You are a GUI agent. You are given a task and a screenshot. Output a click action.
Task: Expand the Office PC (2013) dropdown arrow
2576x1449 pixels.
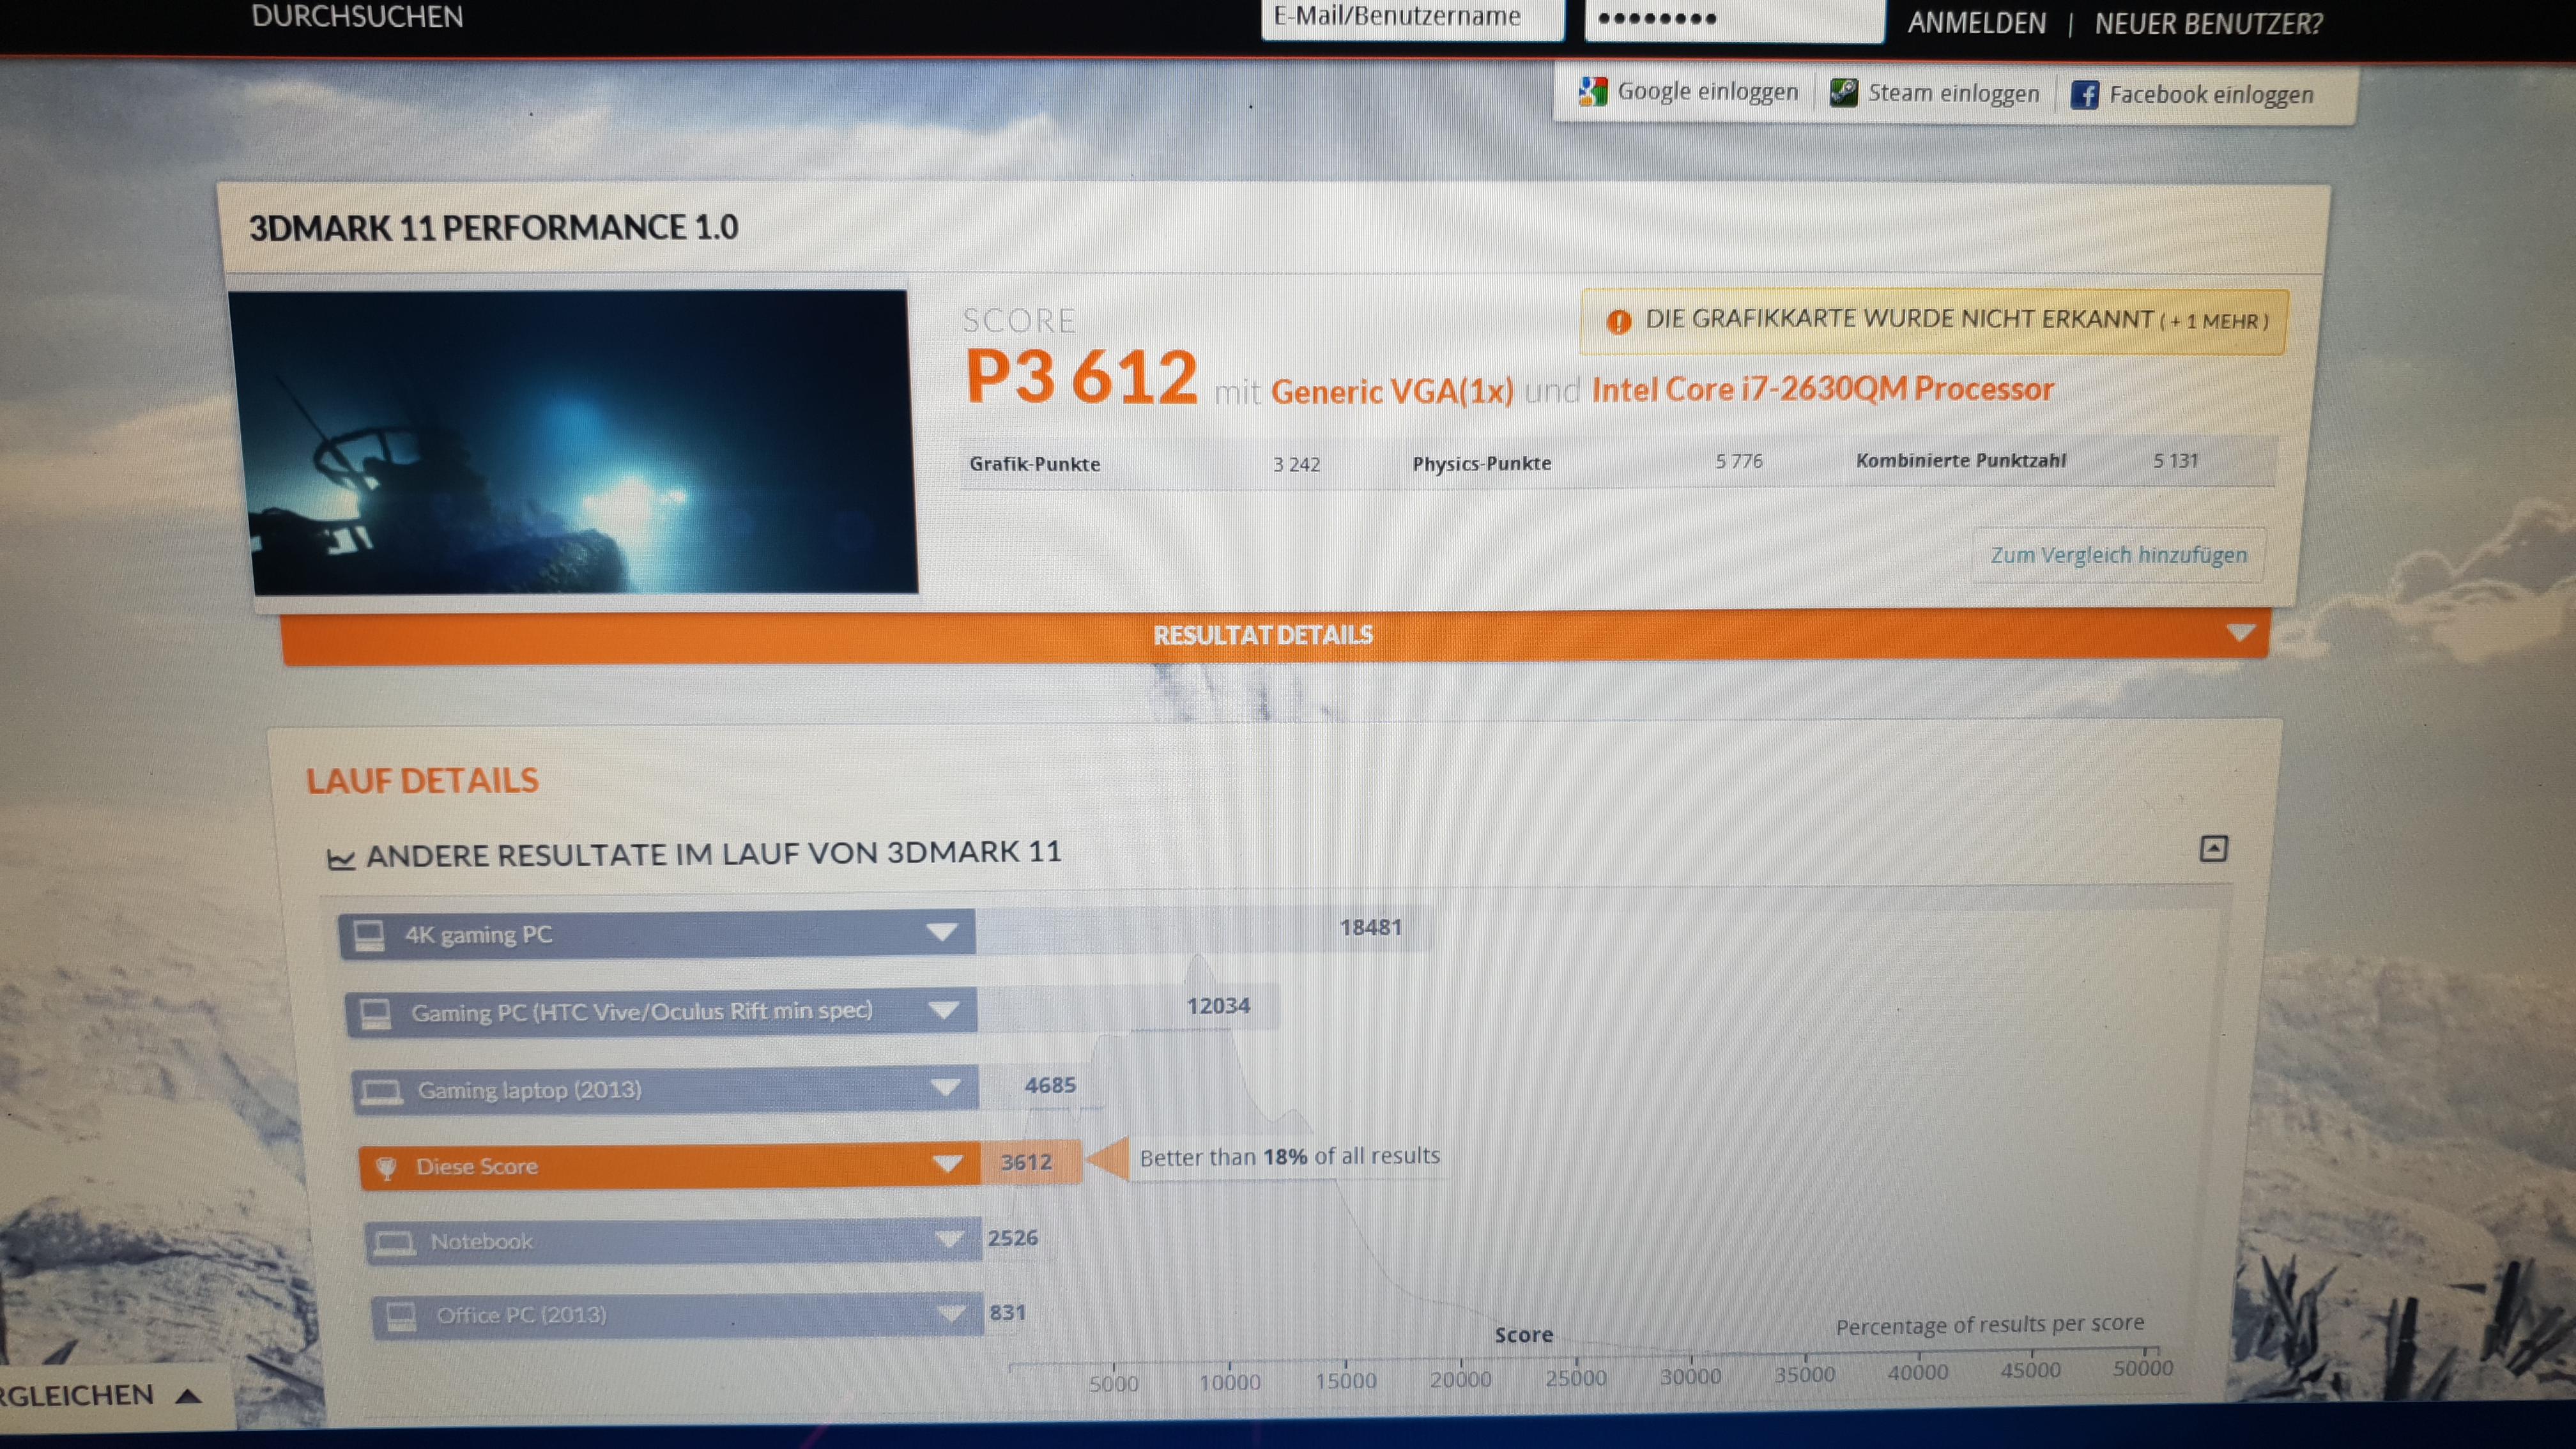coord(951,1314)
